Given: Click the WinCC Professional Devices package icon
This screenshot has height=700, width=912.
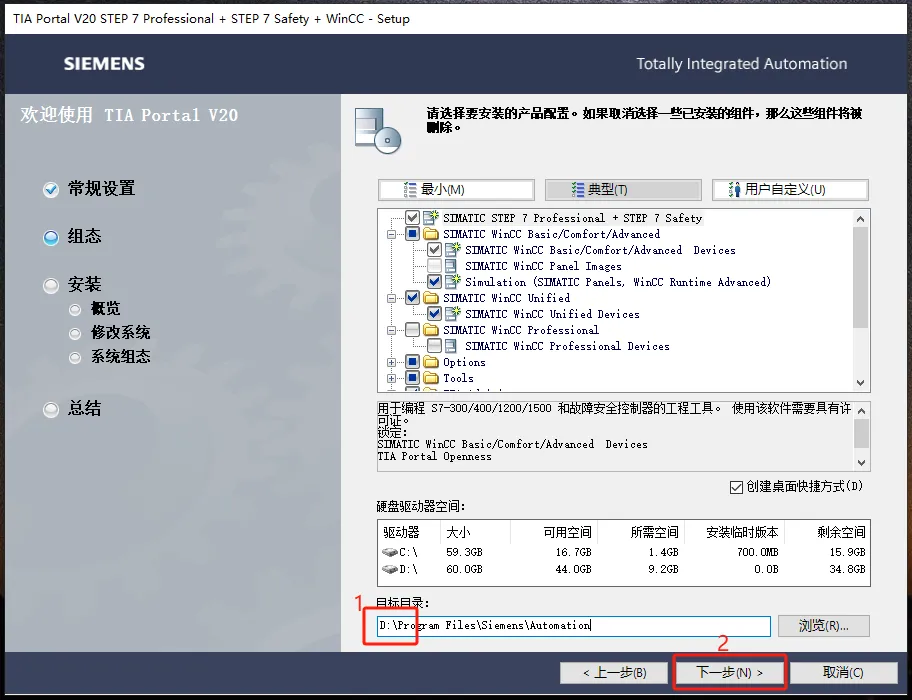Looking at the screenshot, I should tap(451, 346).
